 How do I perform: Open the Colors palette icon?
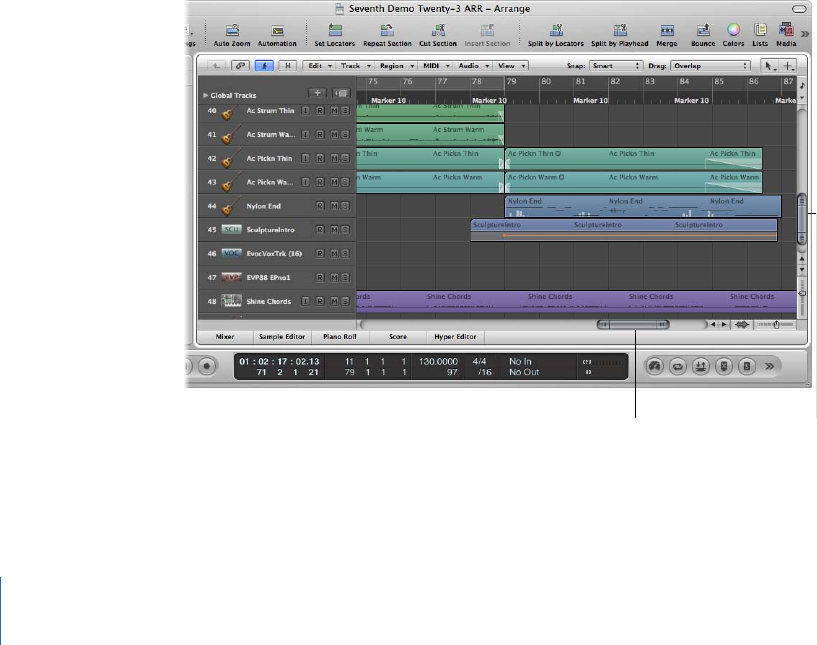[x=734, y=30]
